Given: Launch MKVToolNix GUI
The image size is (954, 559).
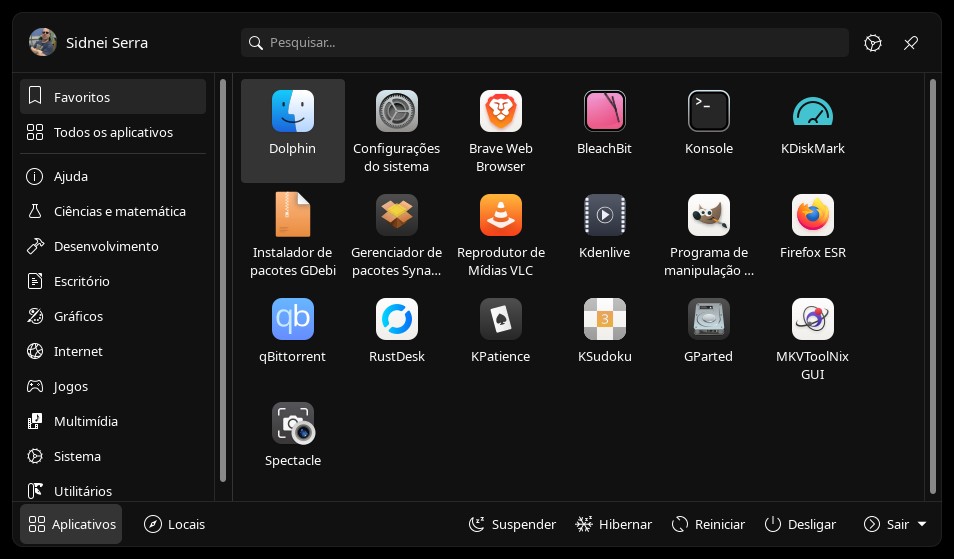Looking at the screenshot, I should tap(813, 339).
